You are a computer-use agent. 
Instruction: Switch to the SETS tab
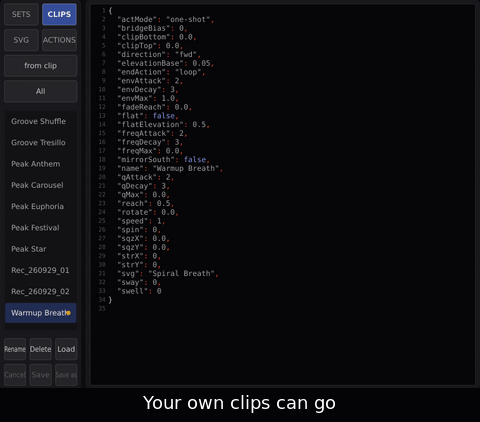21,14
